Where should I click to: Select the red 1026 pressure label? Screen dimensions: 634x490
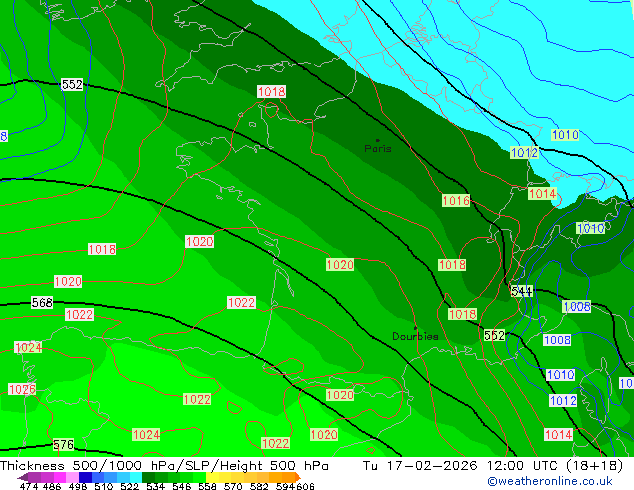22,389
